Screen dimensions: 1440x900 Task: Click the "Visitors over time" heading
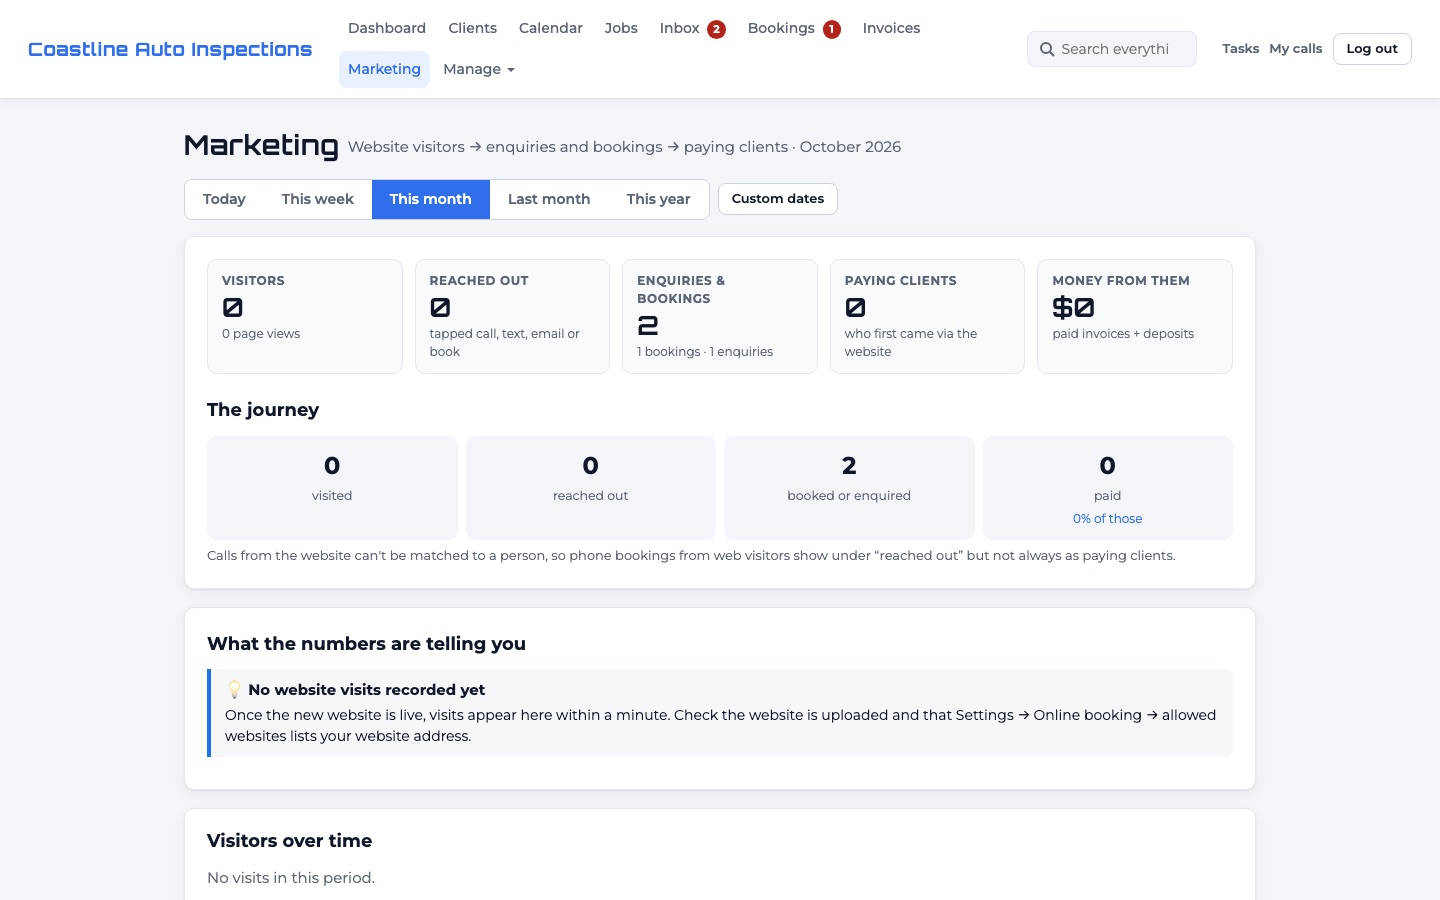[x=289, y=841]
